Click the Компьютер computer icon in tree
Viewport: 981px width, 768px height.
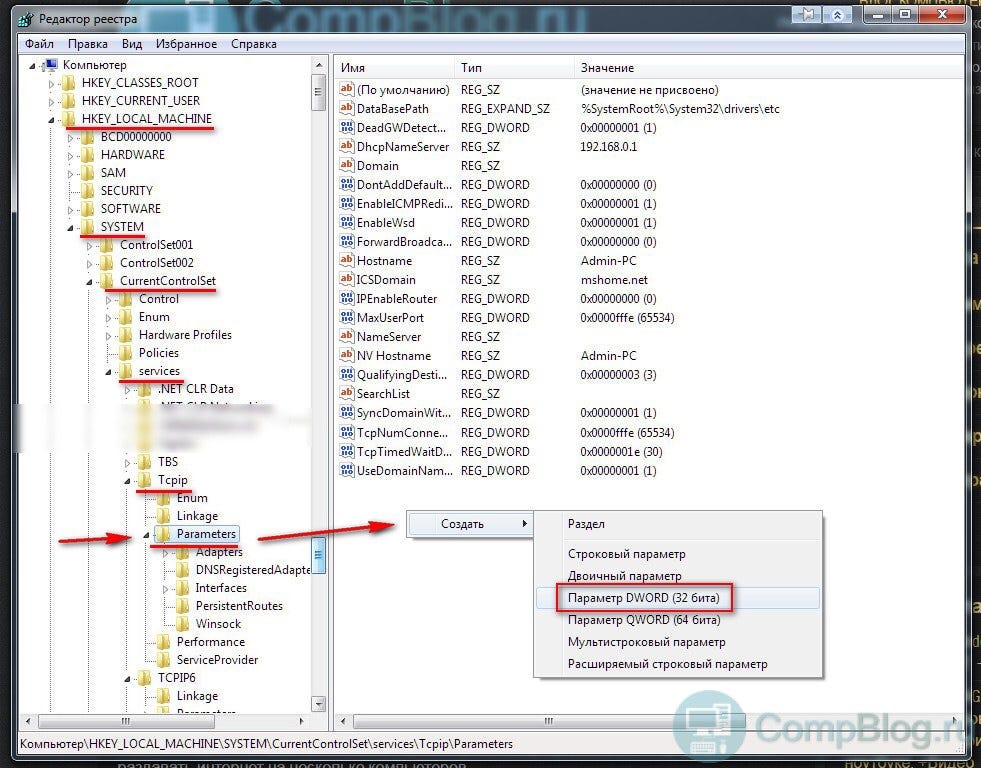click(49, 65)
